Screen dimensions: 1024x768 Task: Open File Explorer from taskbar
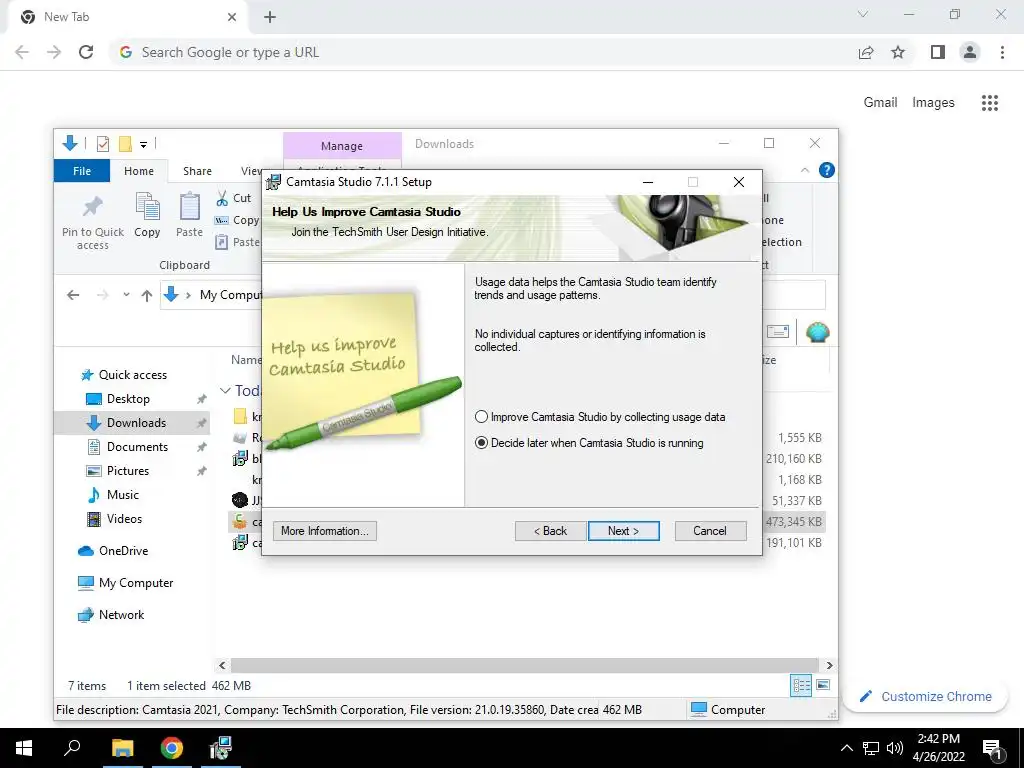click(122, 748)
